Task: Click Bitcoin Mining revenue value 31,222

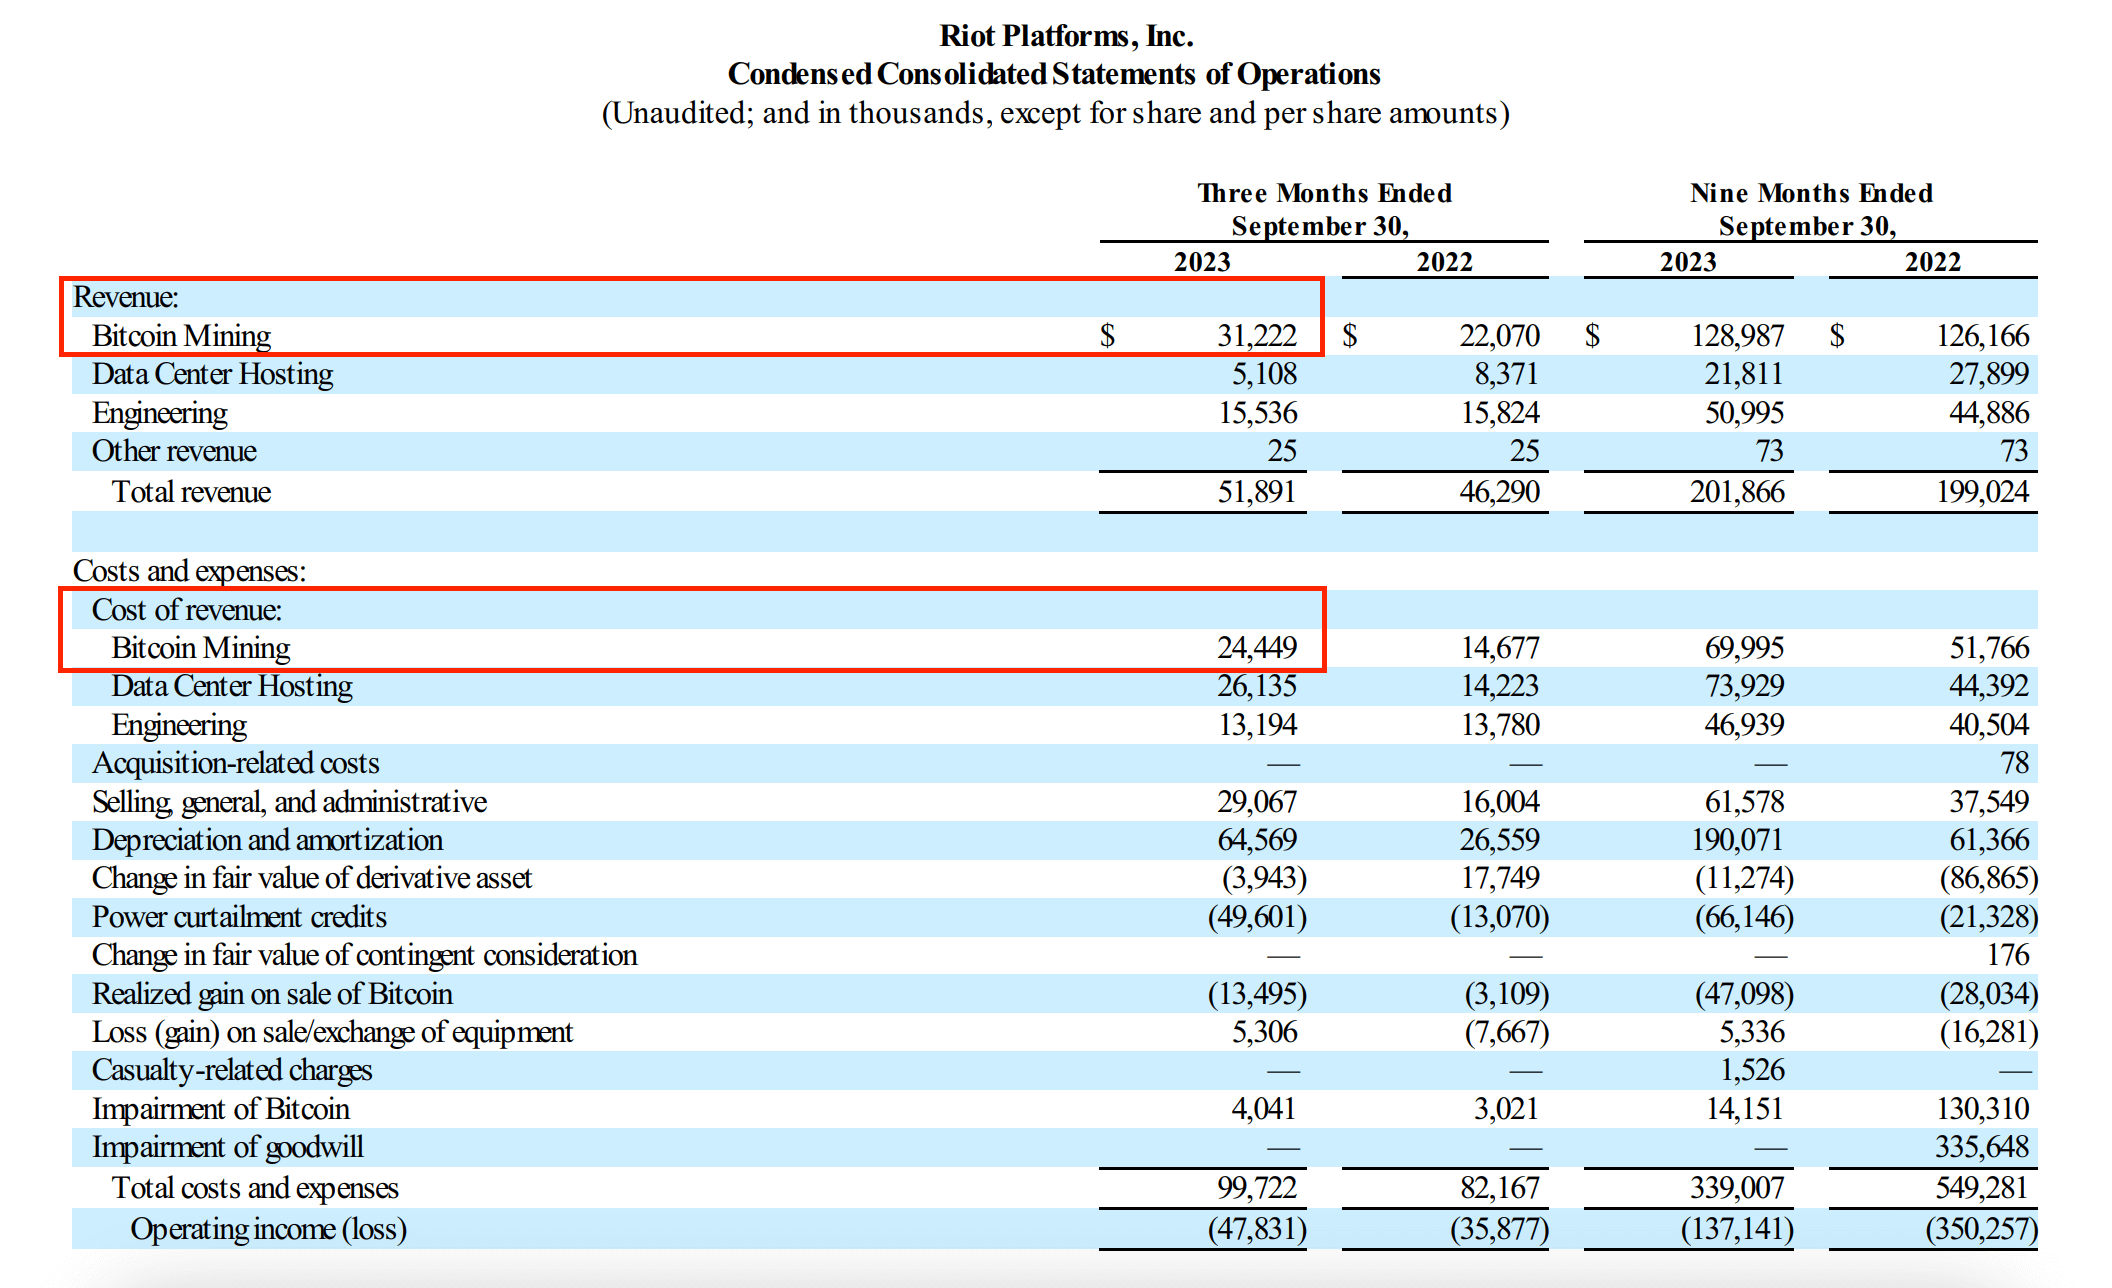Action: 1256,336
